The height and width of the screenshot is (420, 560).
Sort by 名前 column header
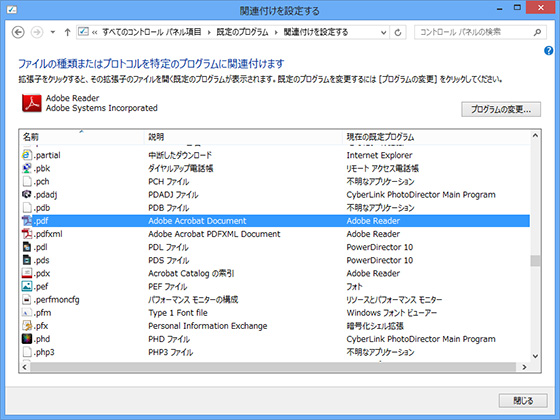81,137
